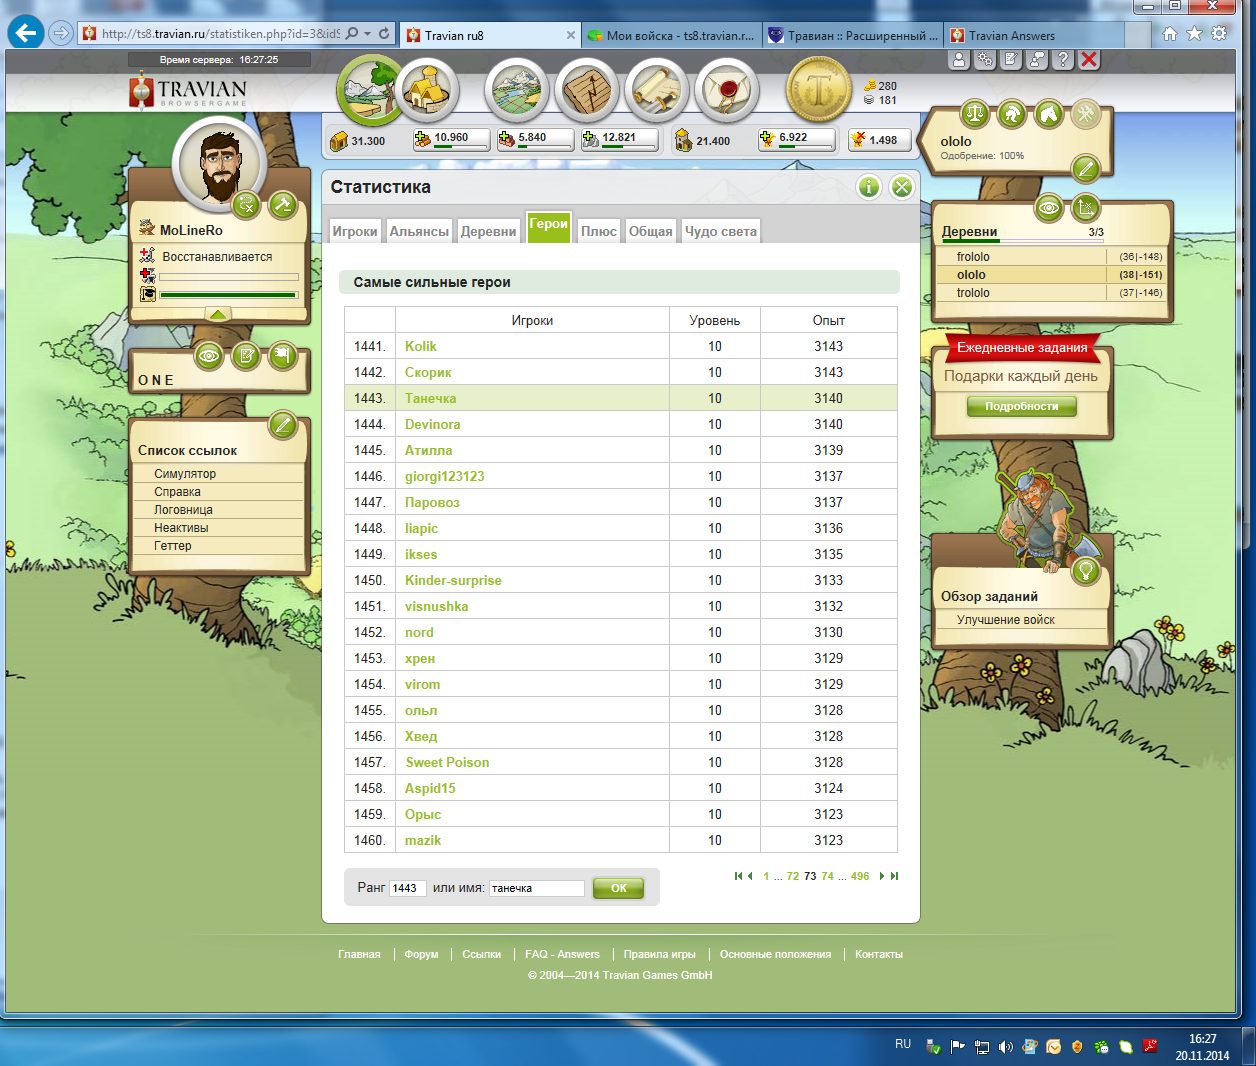Open player mazik profile link
Viewport: 1256px width, 1066px height.
(423, 840)
